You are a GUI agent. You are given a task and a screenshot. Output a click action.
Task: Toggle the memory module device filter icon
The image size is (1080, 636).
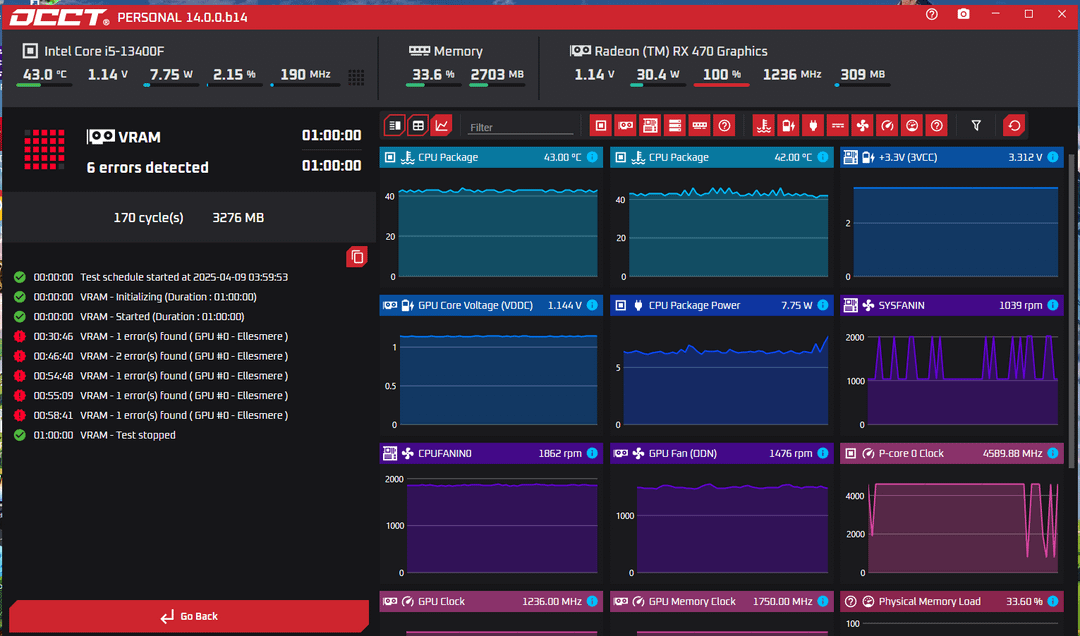point(700,125)
